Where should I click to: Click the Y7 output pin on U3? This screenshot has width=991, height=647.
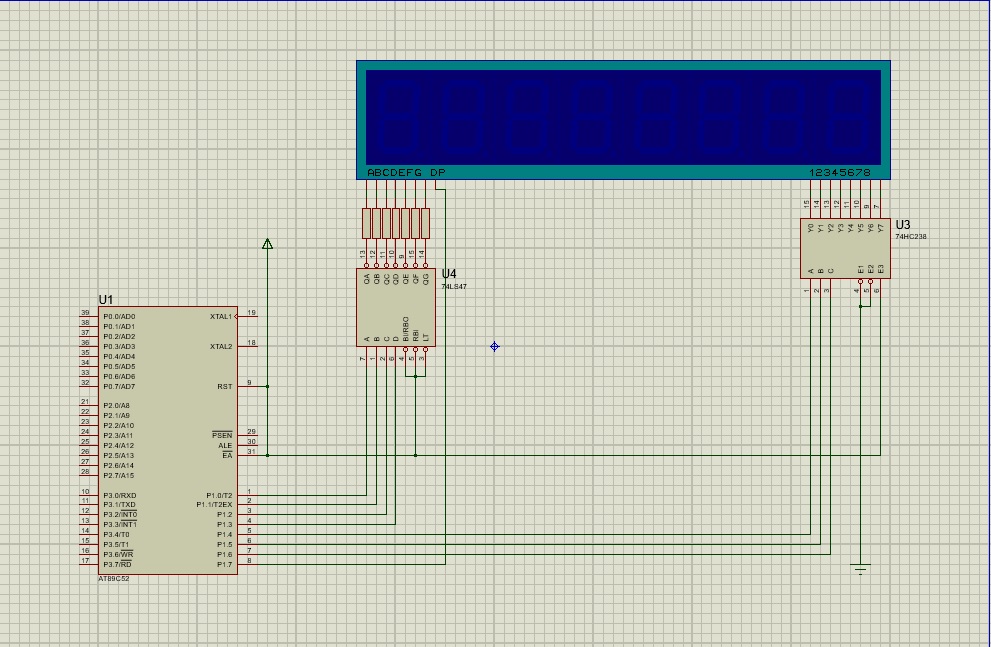pyautogui.click(x=880, y=228)
